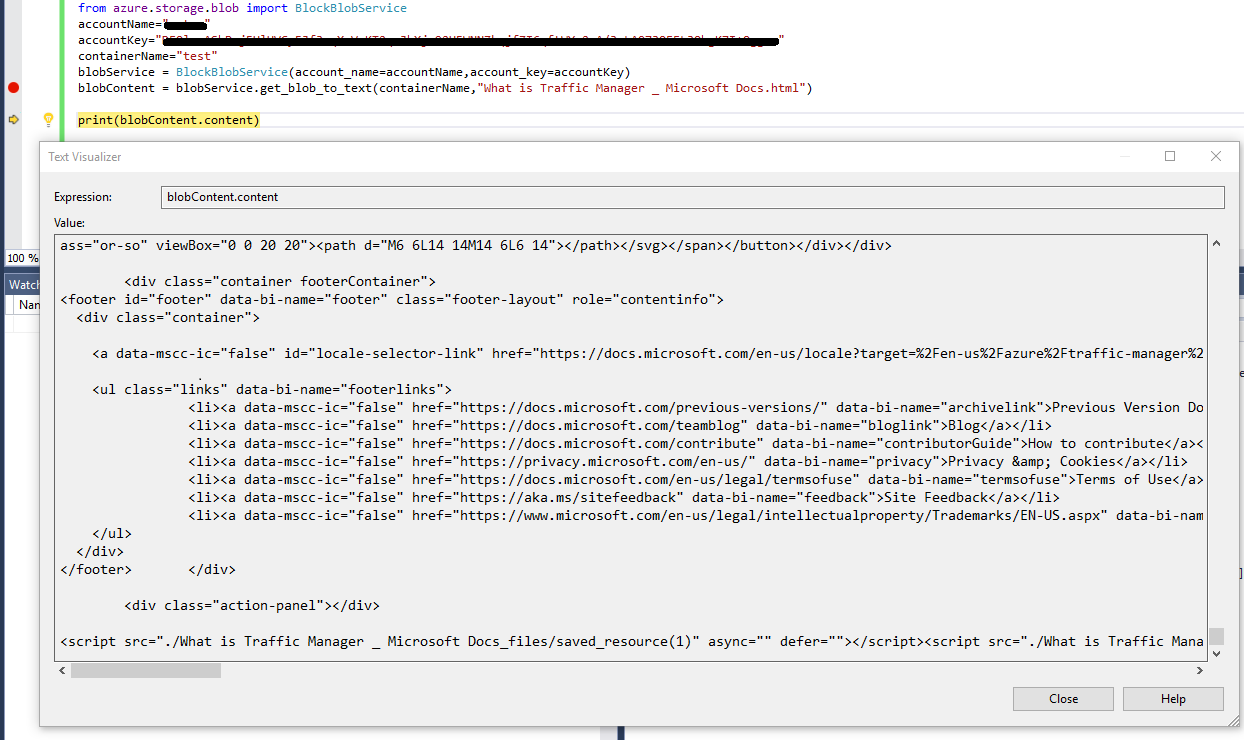Click the lightbulb quick actions icon
This screenshot has width=1244, height=740.
click(47, 120)
